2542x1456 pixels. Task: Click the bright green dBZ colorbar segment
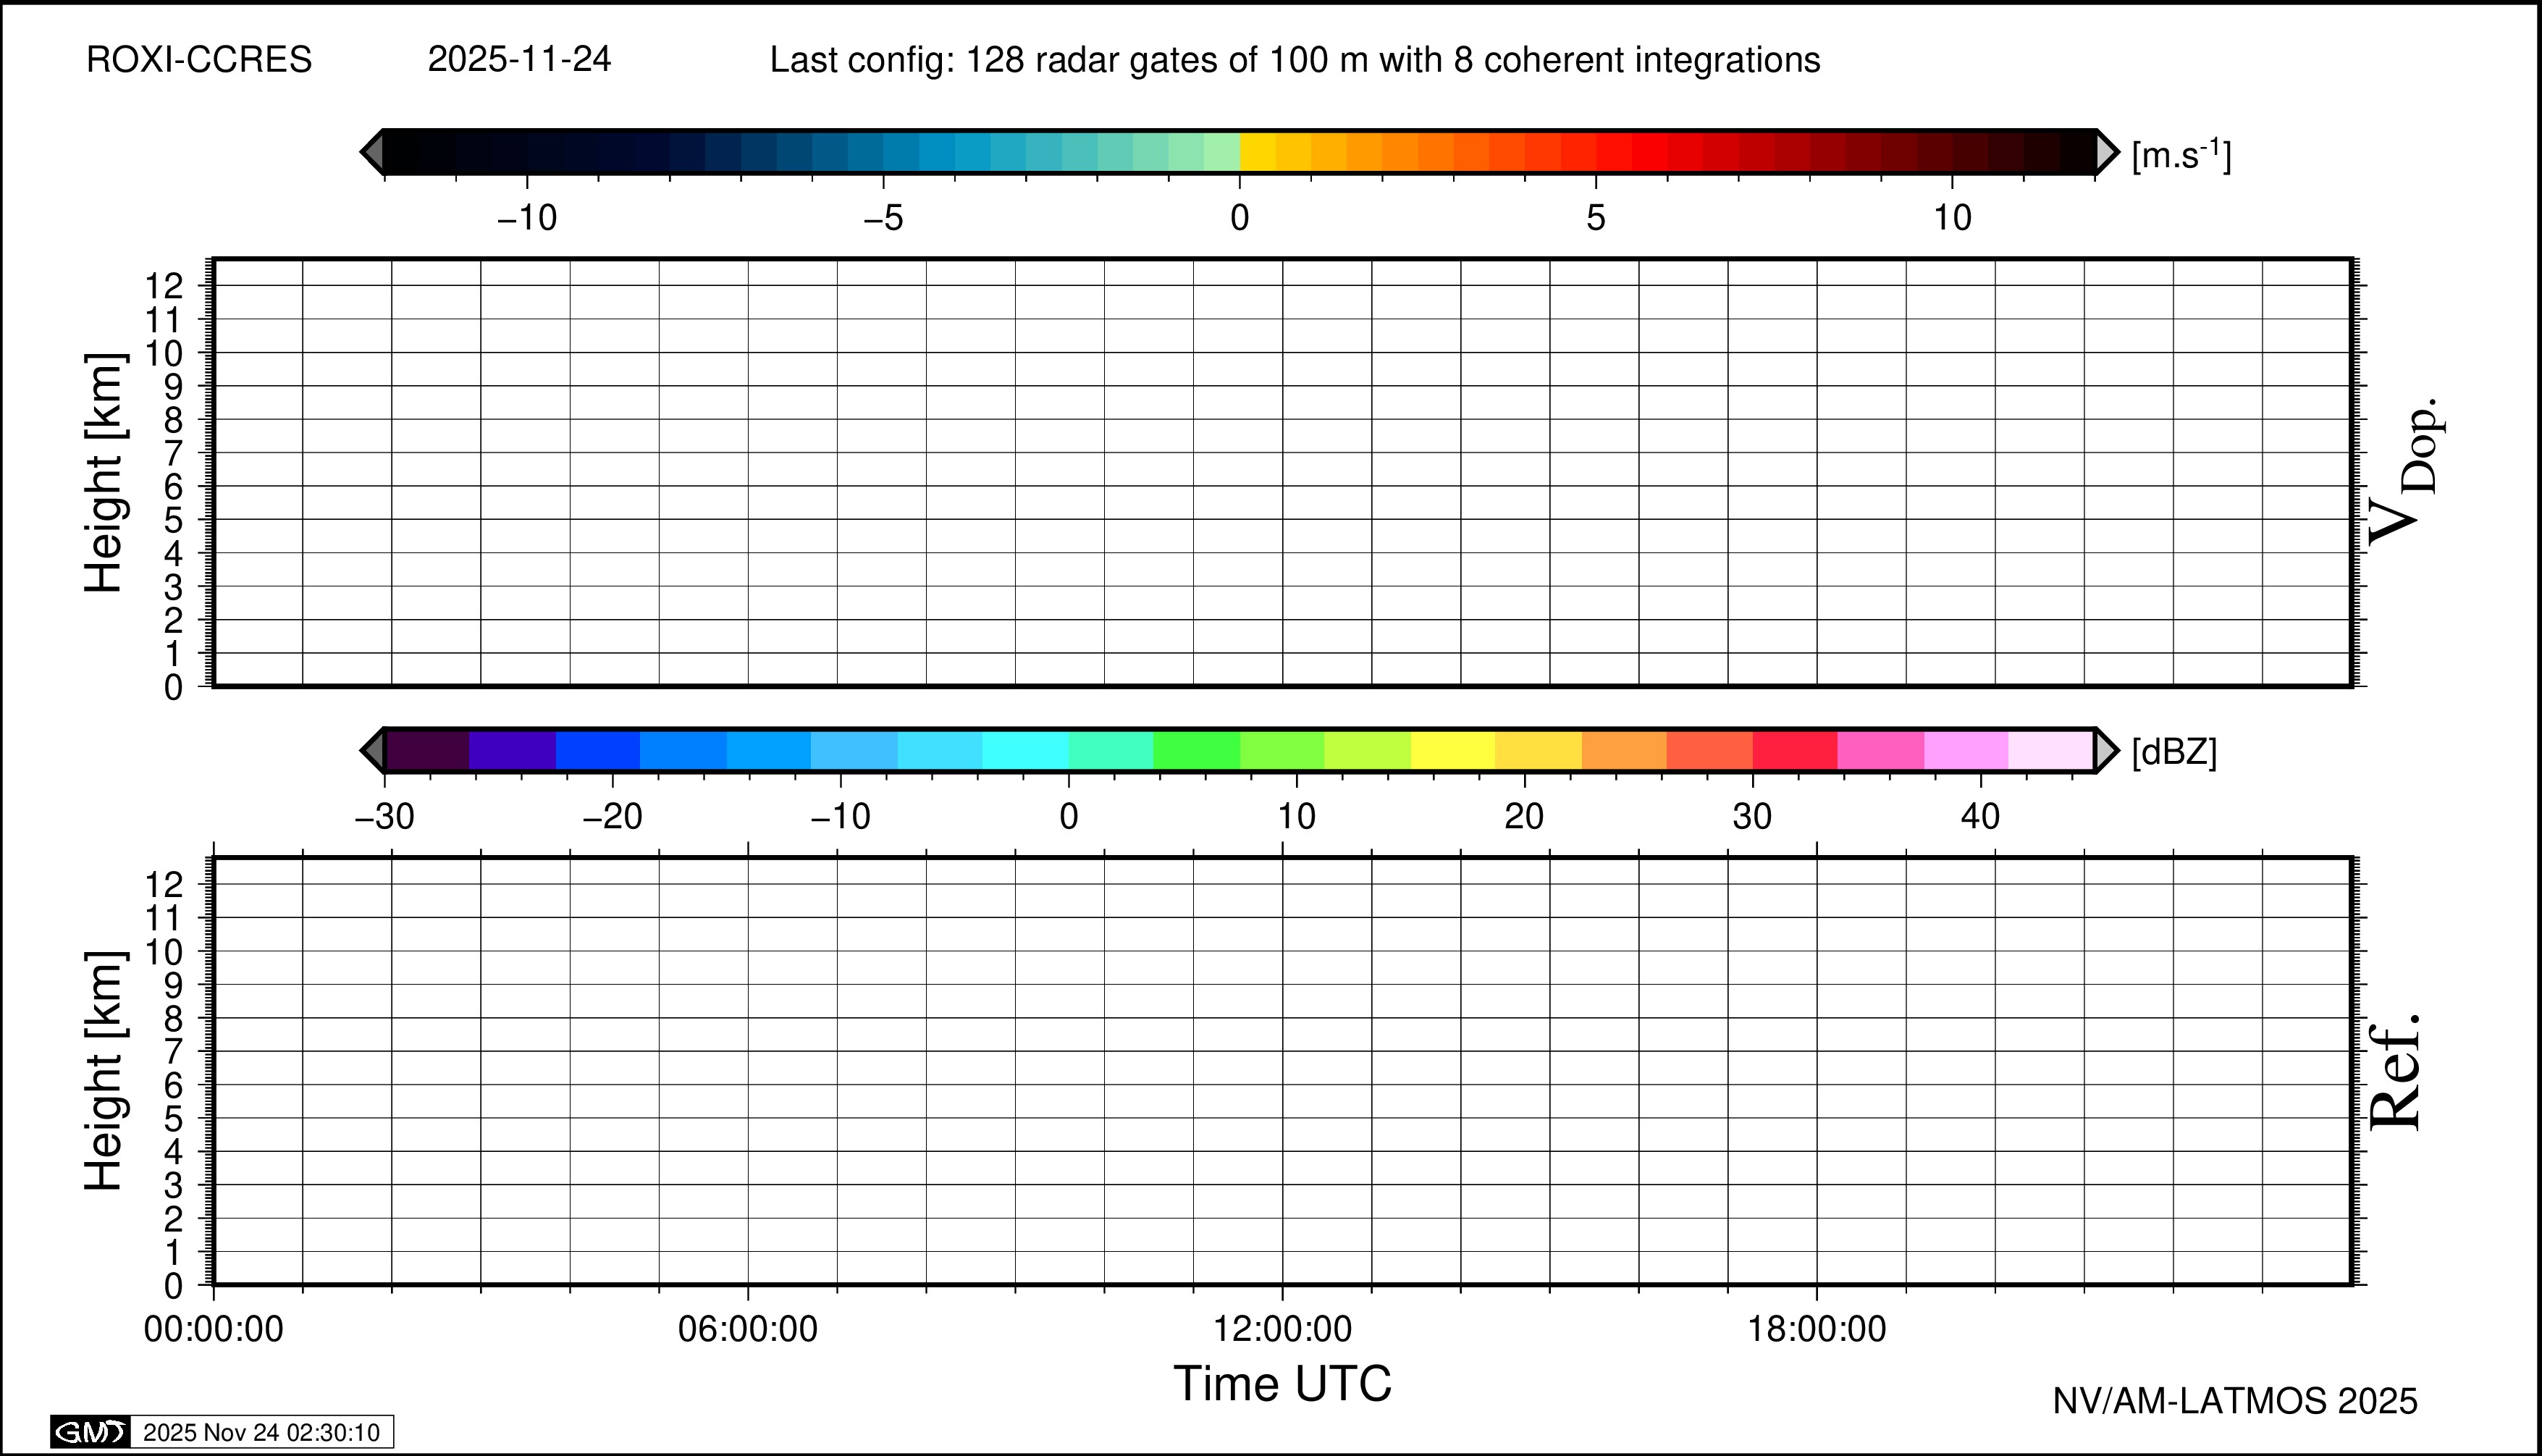(1196, 750)
